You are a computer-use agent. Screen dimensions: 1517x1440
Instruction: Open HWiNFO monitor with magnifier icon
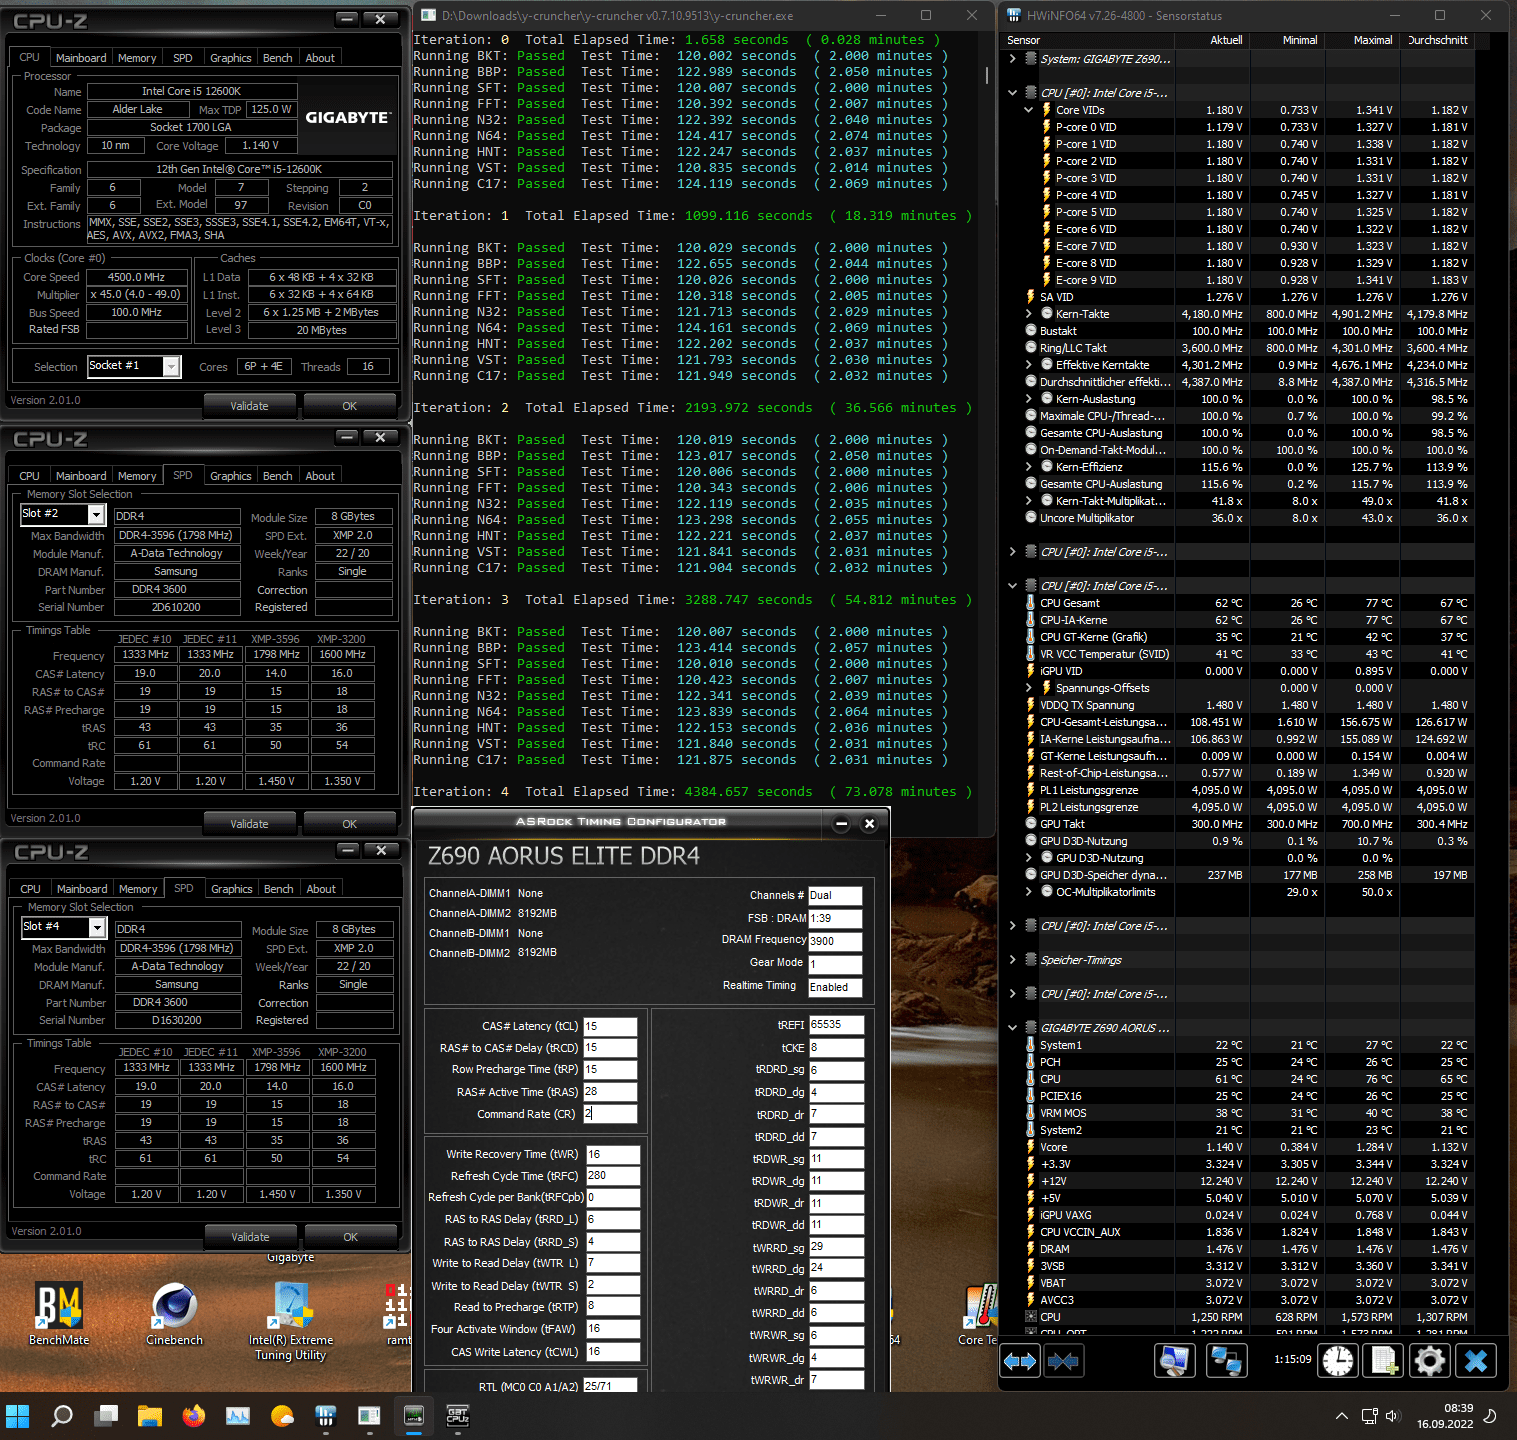(x=1175, y=1361)
